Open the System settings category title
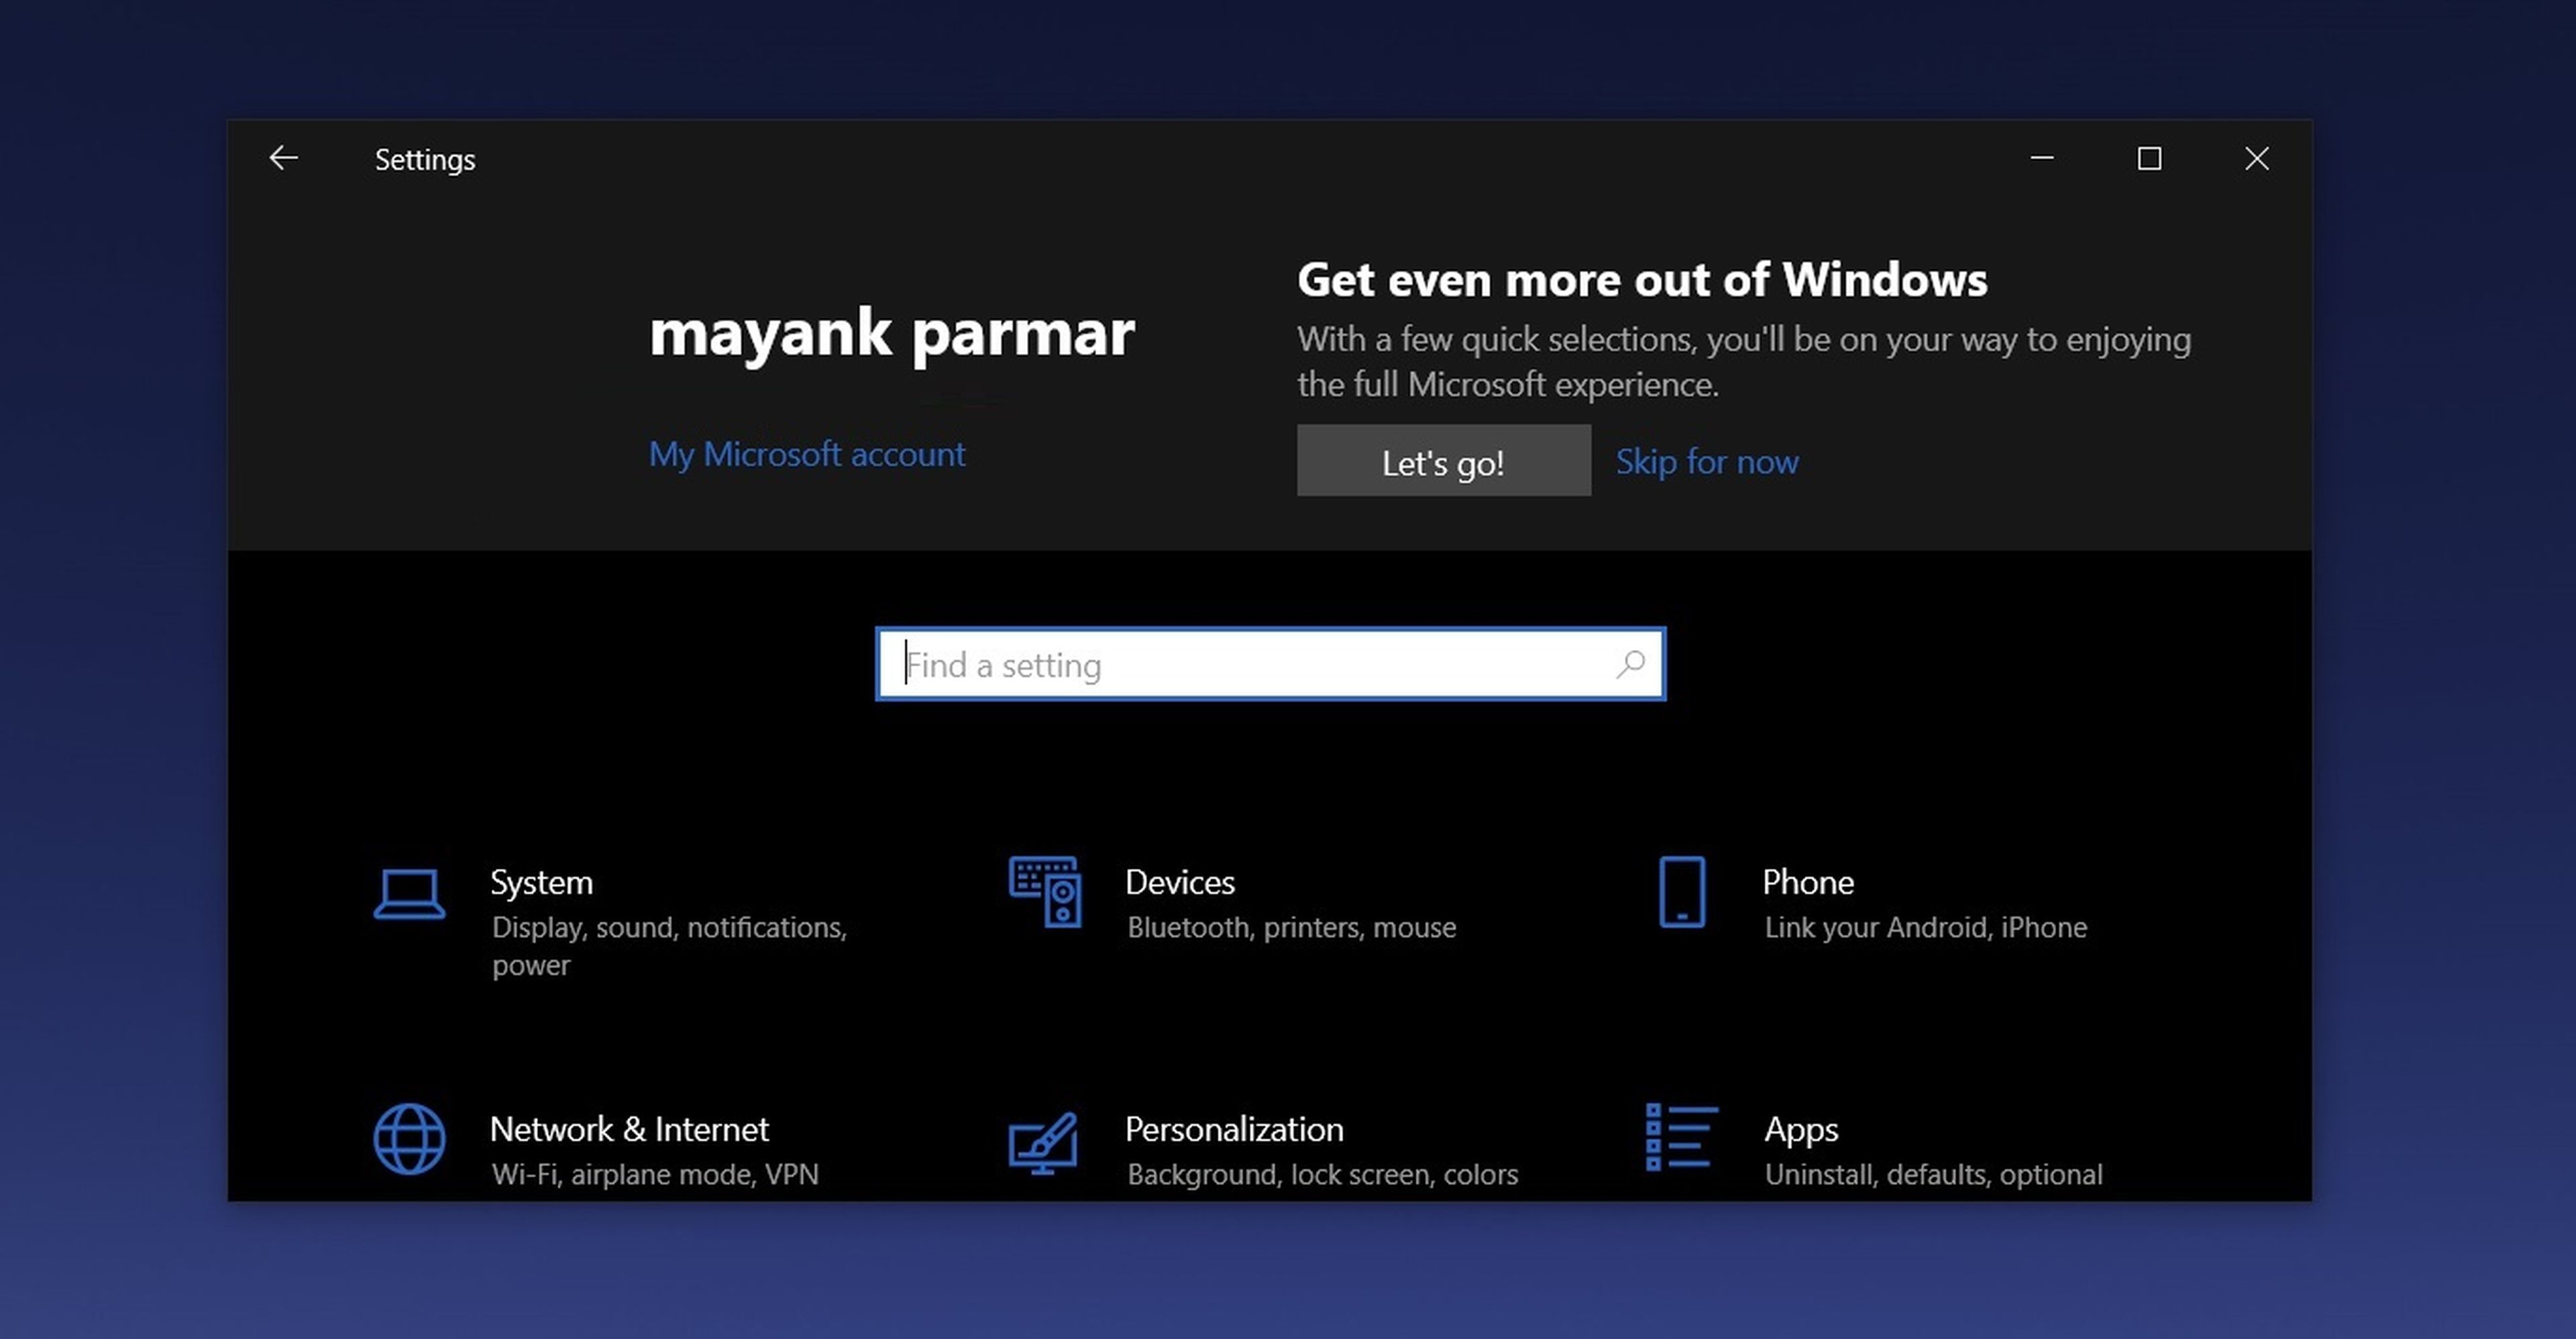The width and height of the screenshot is (2576, 1339). click(x=541, y=882)
